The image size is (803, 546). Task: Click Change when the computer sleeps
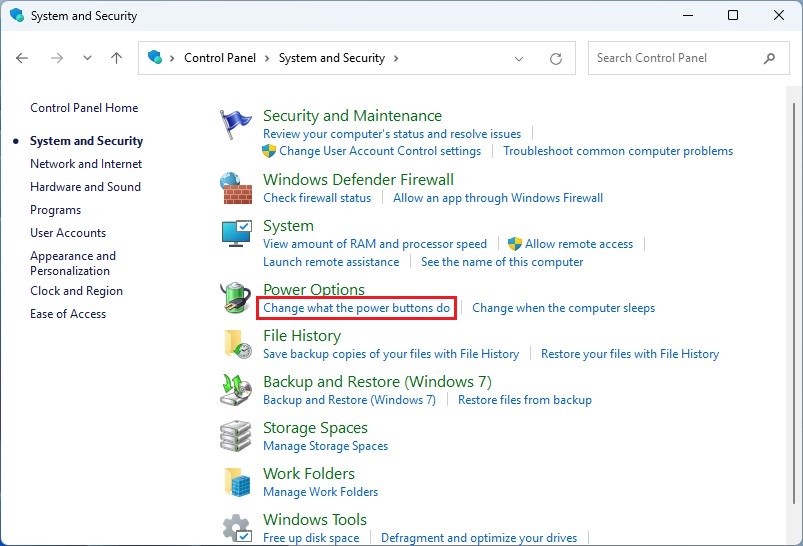[x=563, y=308]
